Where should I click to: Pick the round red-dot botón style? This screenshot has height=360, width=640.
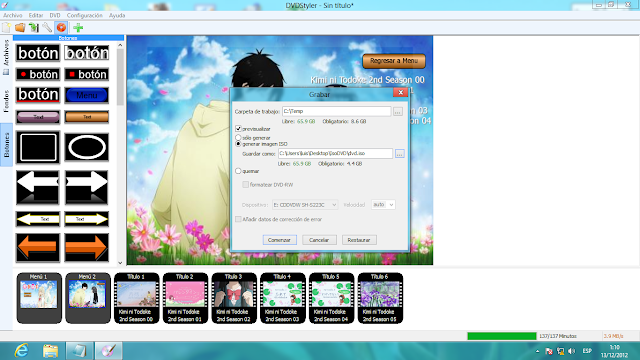click(38, 74)
